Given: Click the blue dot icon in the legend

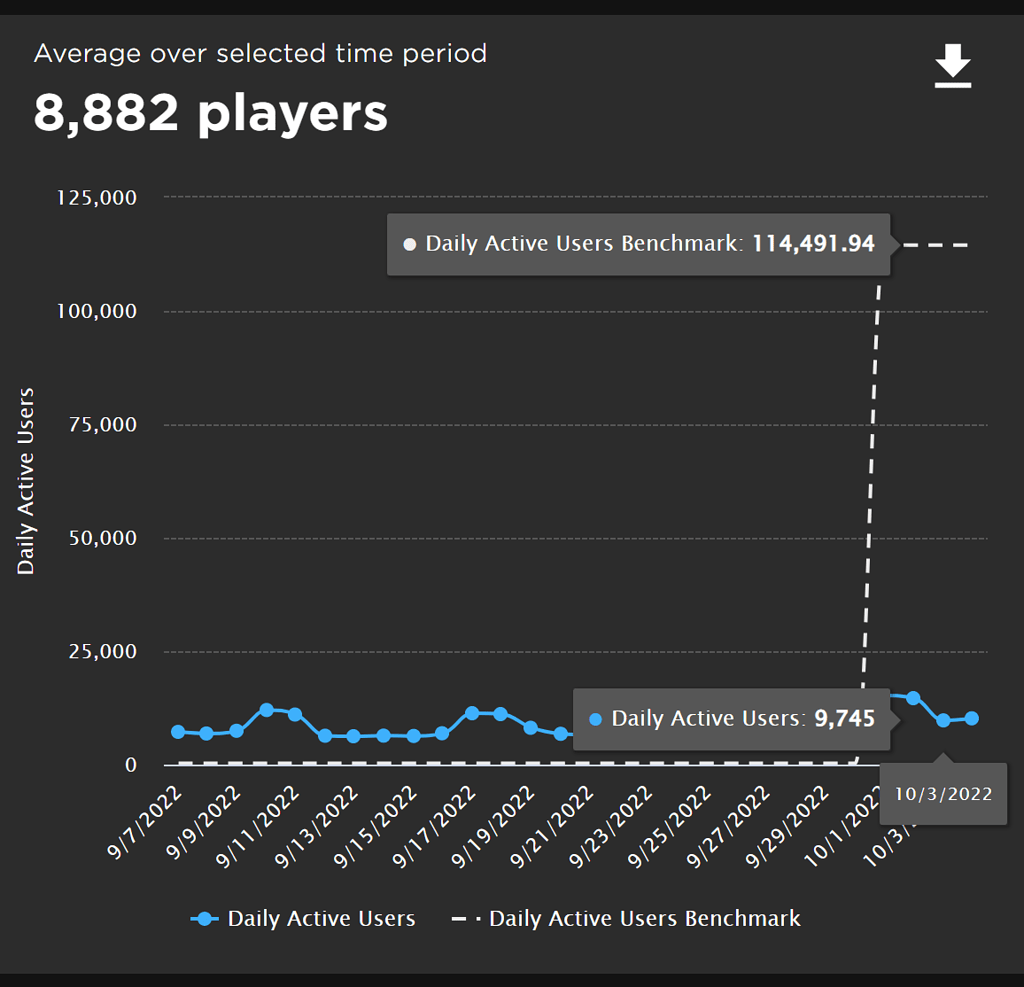Looking at the screenshot, I should point(206,918).
